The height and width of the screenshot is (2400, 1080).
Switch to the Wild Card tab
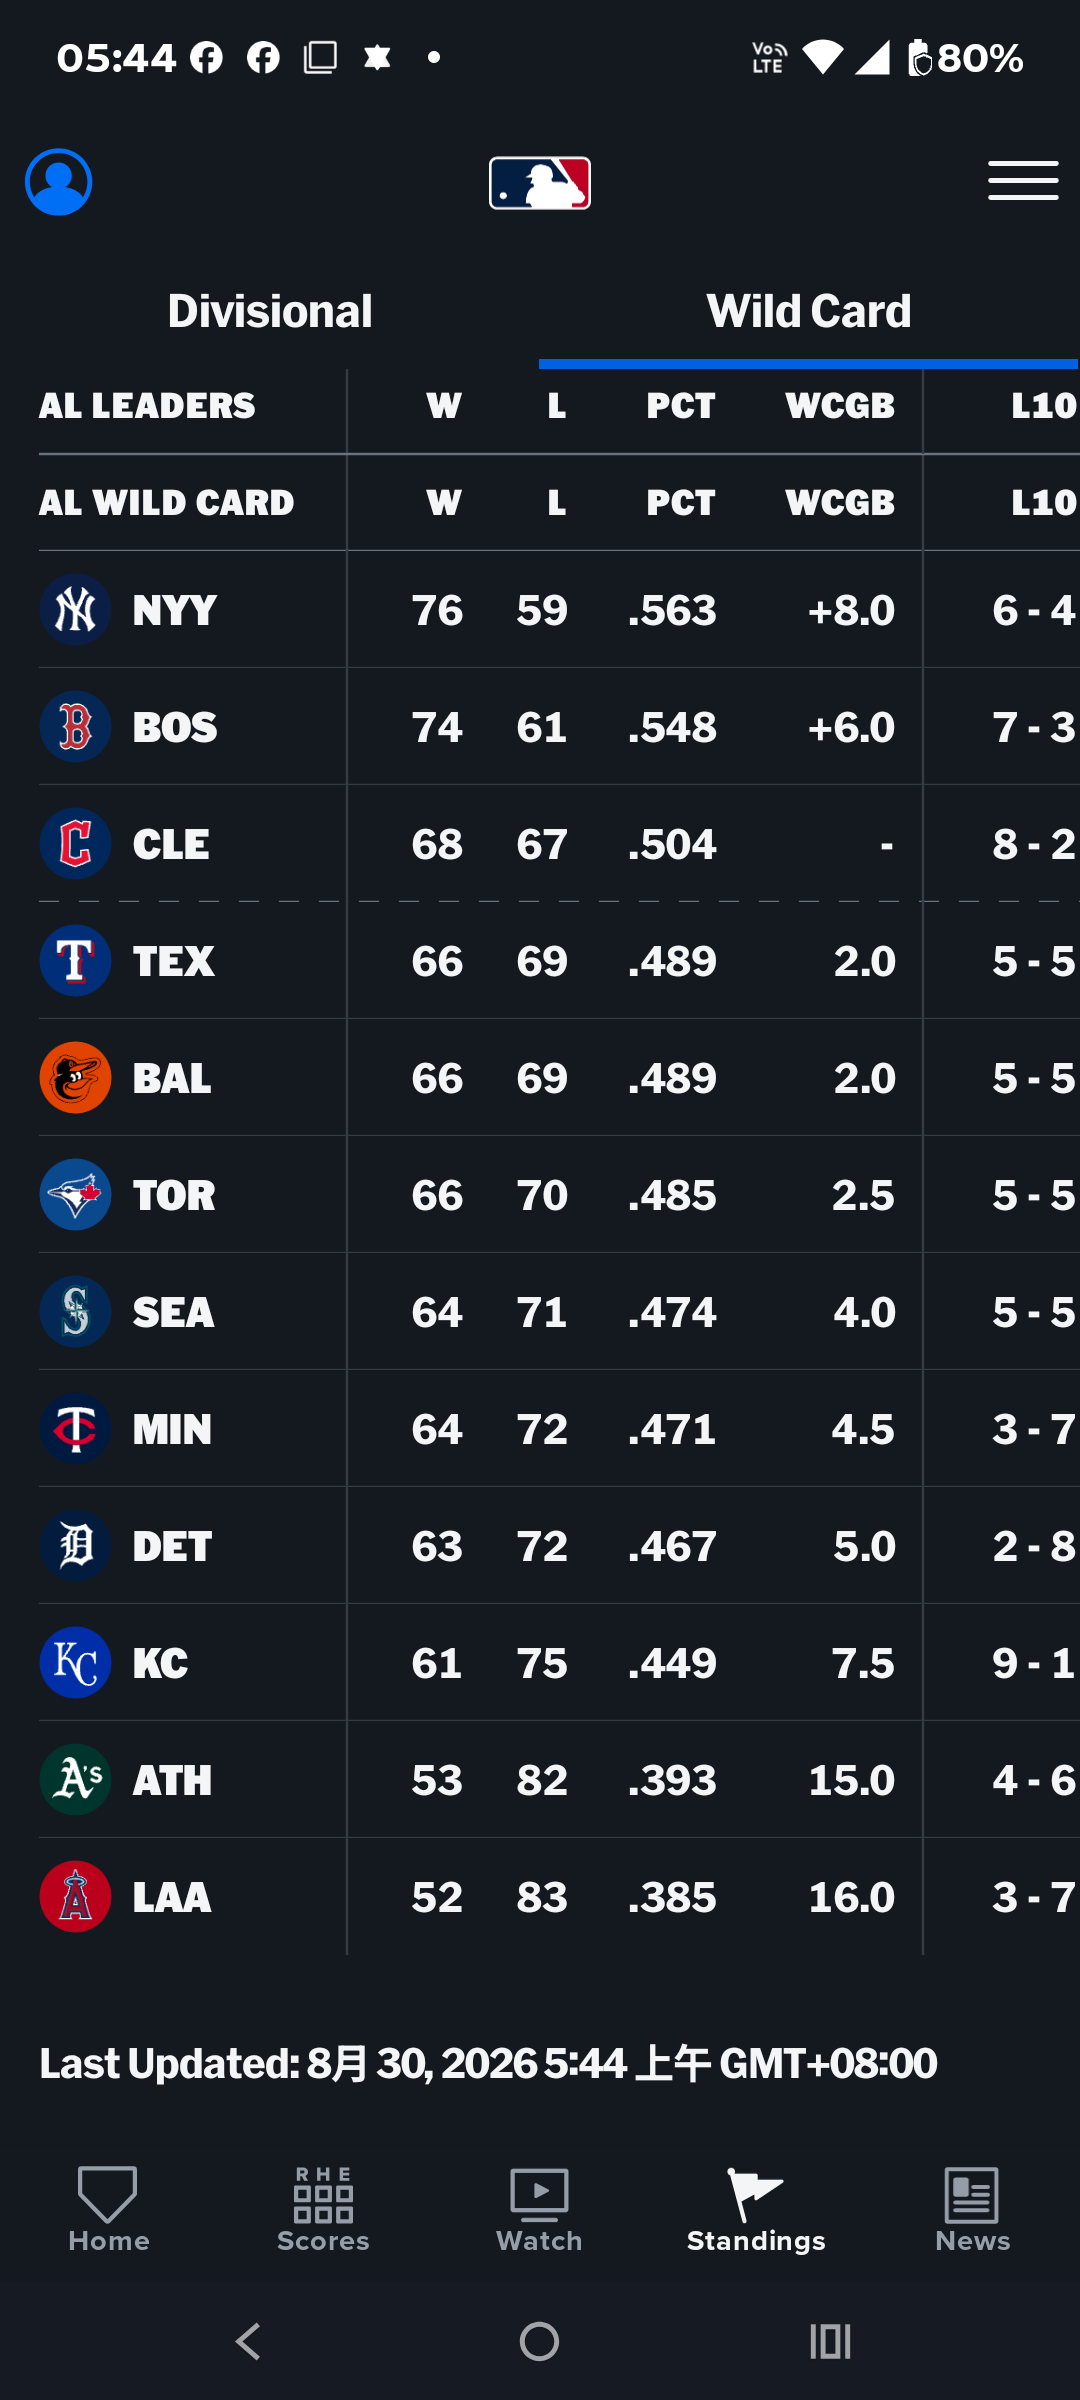[809, 311]
